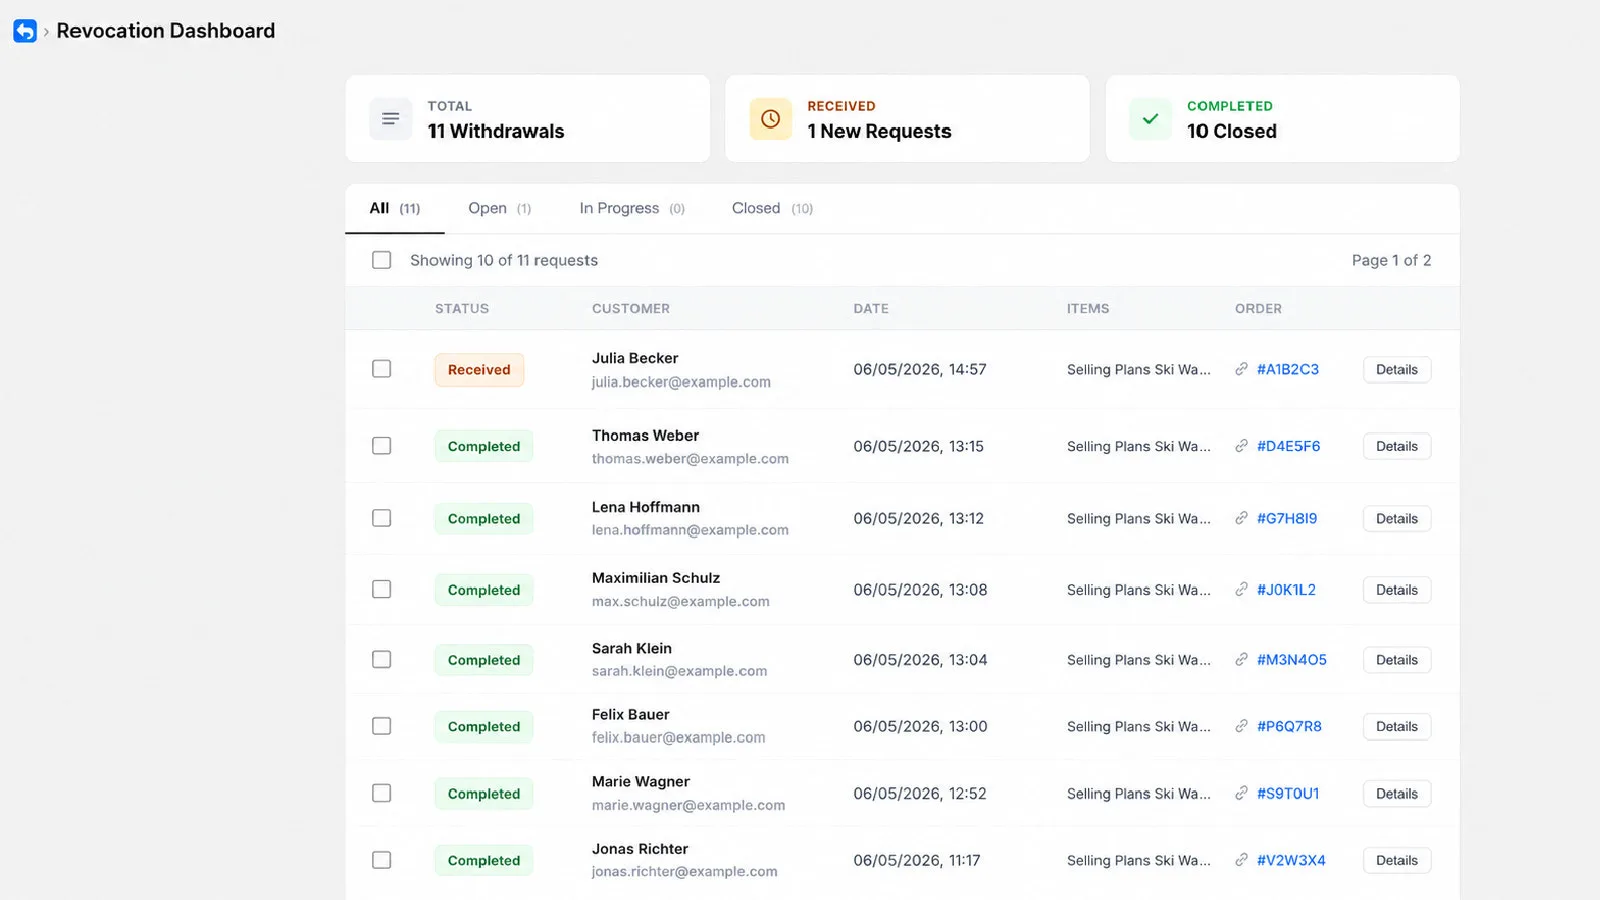Click link icon beside order #M3N4O5

click(x=1241, y=660)
